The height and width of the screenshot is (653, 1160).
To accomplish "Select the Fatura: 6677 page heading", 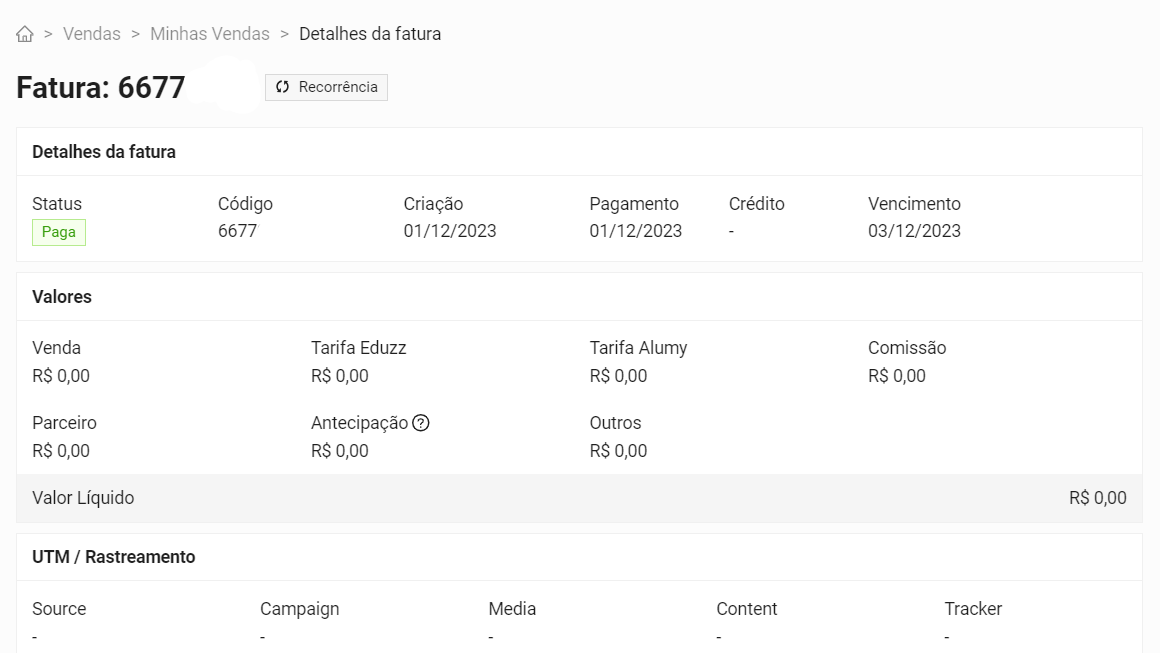I will click(101, 88).
